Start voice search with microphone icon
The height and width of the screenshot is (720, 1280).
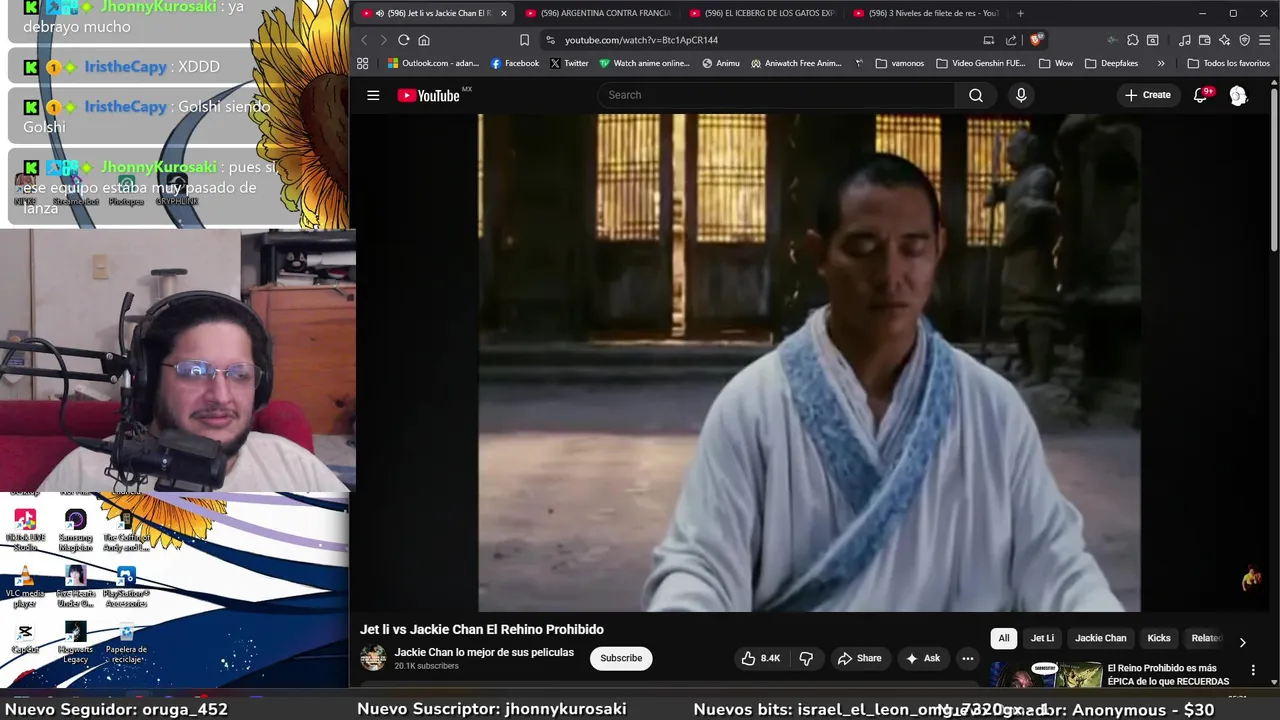1021,95
